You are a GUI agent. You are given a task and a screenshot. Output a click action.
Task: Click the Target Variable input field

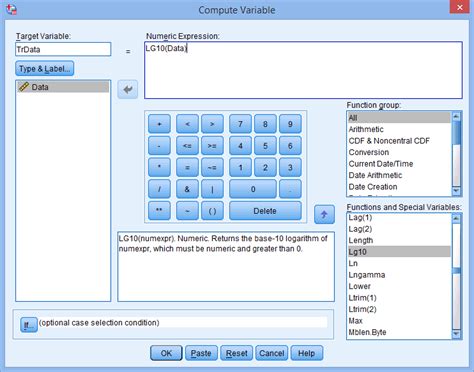point(63,49)
